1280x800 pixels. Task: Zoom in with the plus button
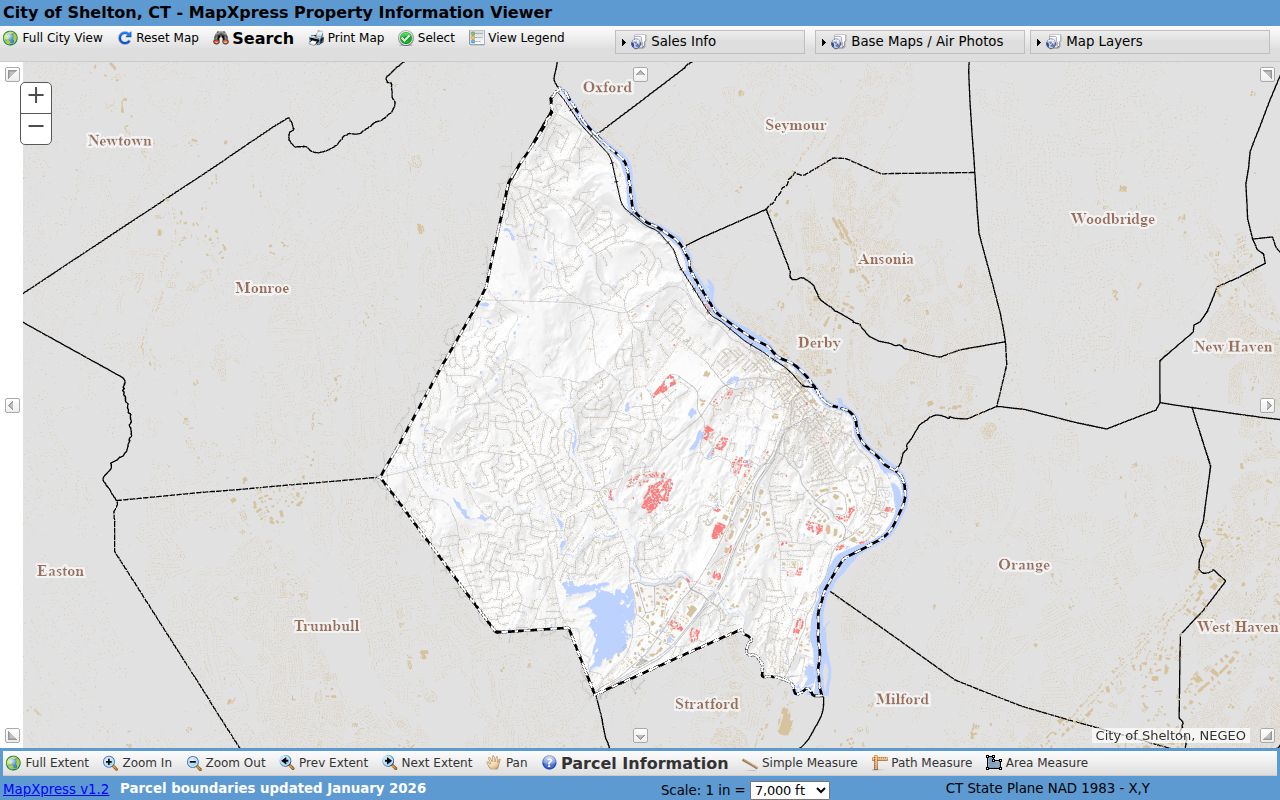36,96
